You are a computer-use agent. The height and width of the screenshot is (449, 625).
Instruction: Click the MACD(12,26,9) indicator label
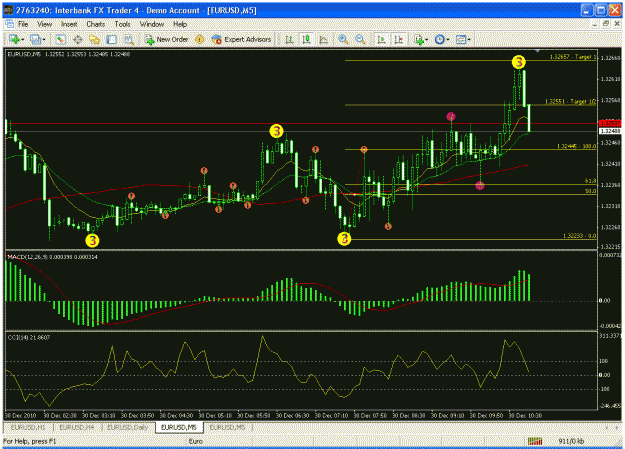(x=52, y=257)
